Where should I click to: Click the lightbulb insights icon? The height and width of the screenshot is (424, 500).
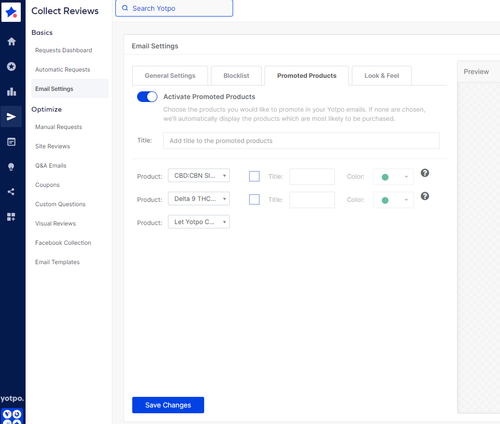point(11,167)
